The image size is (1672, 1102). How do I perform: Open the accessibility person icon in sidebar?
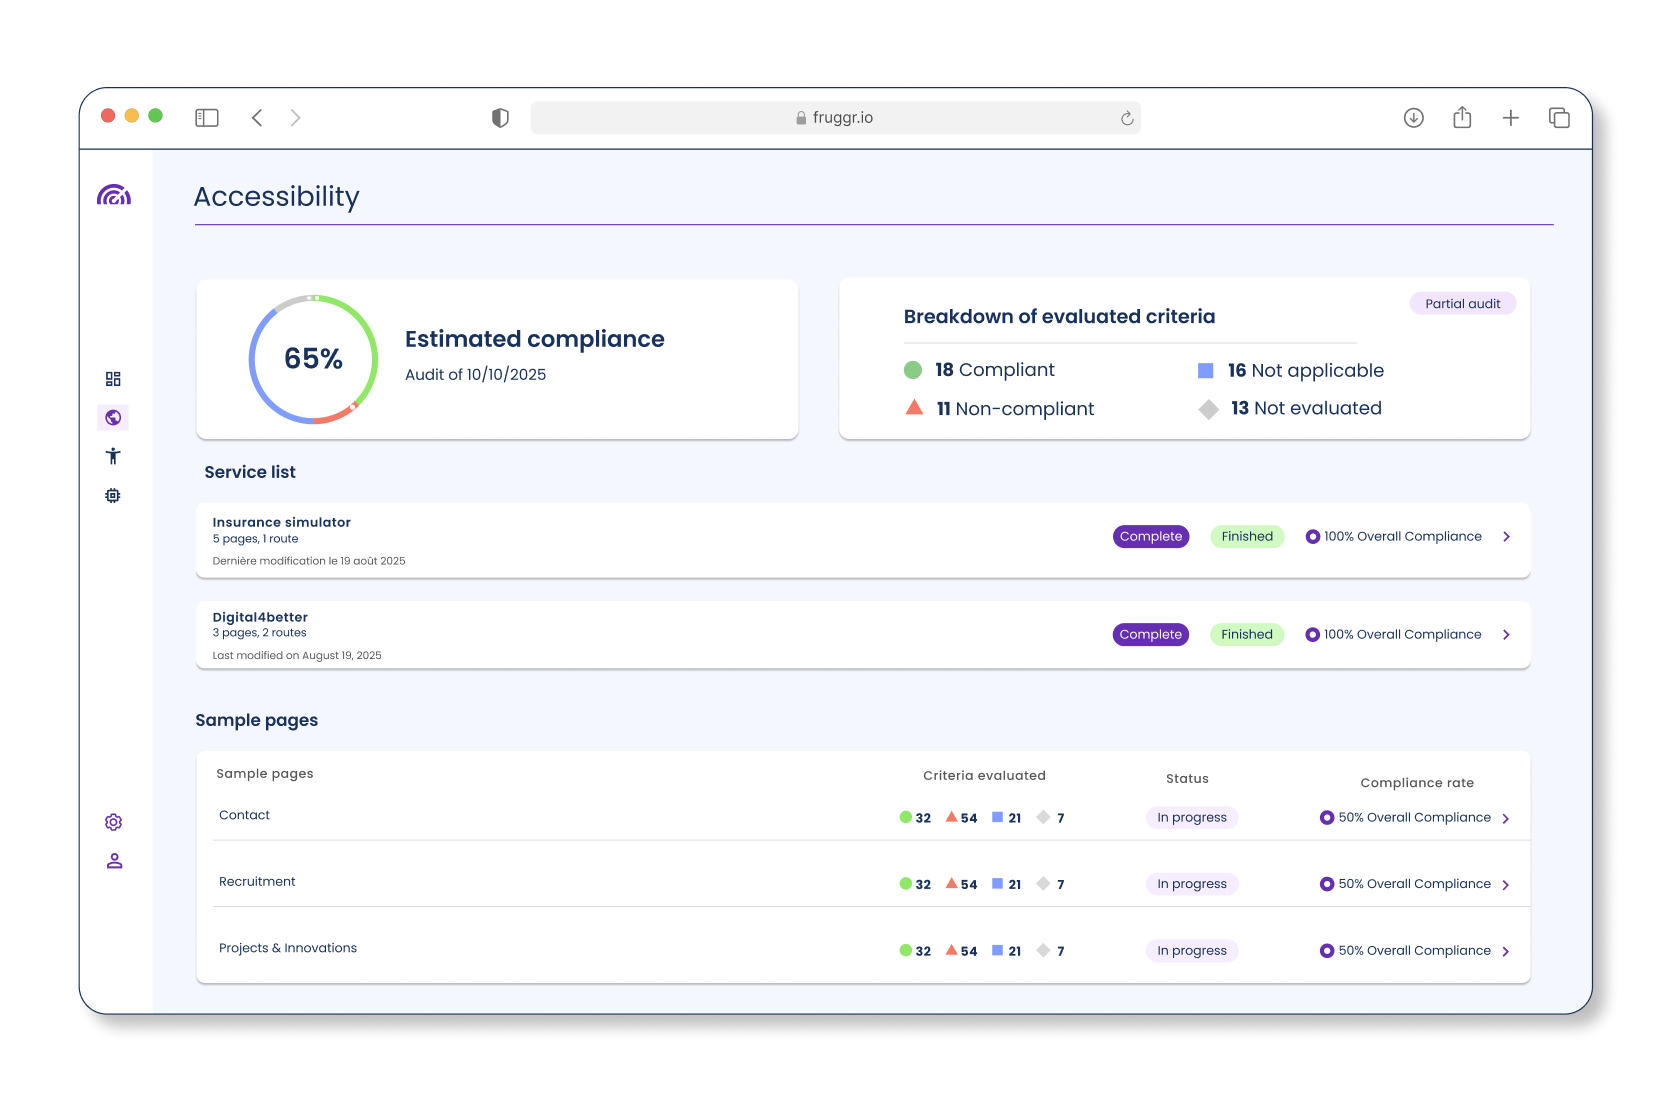pos(113,456)
